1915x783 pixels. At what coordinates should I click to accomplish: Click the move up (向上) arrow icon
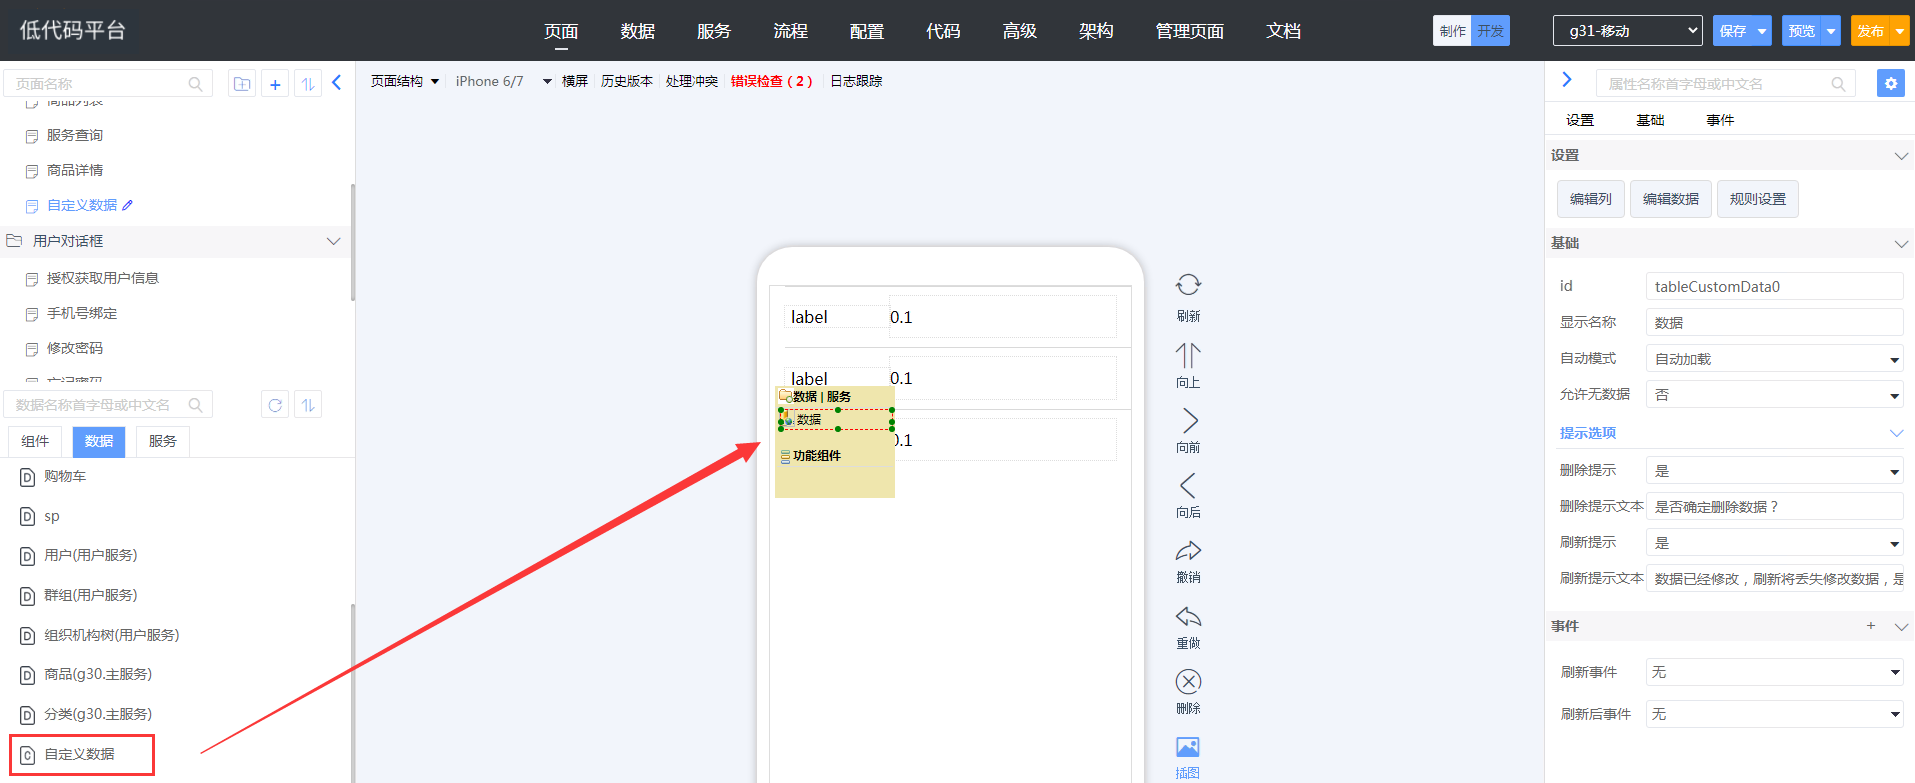click(1188, 356)
